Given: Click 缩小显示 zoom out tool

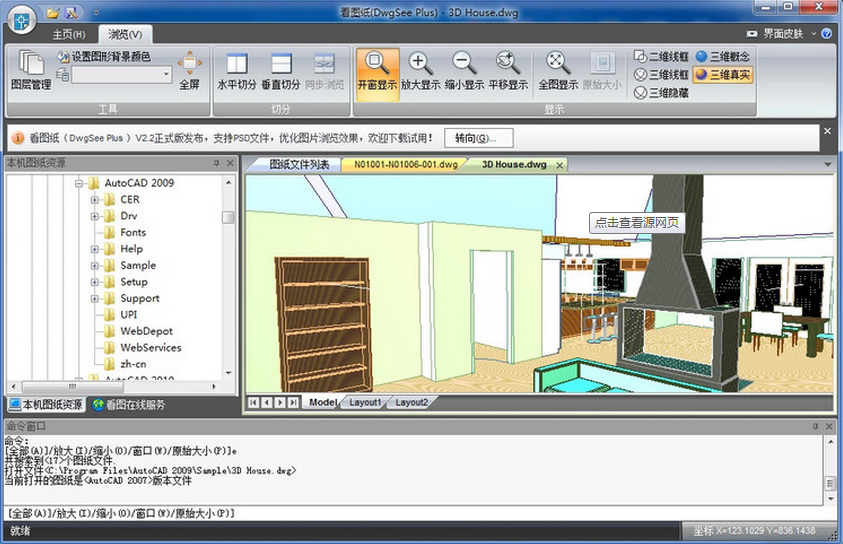Looking at the screenshot, I should click(464, 70).
